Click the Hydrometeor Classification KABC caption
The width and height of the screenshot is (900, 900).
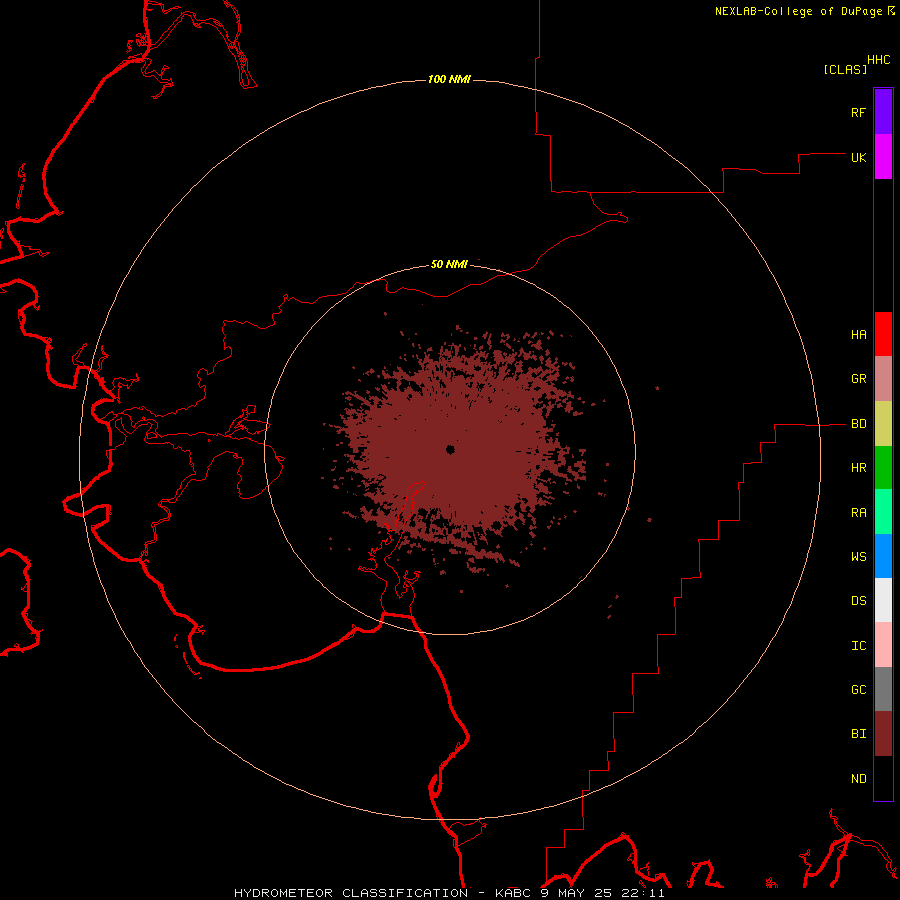click(449, 893)
